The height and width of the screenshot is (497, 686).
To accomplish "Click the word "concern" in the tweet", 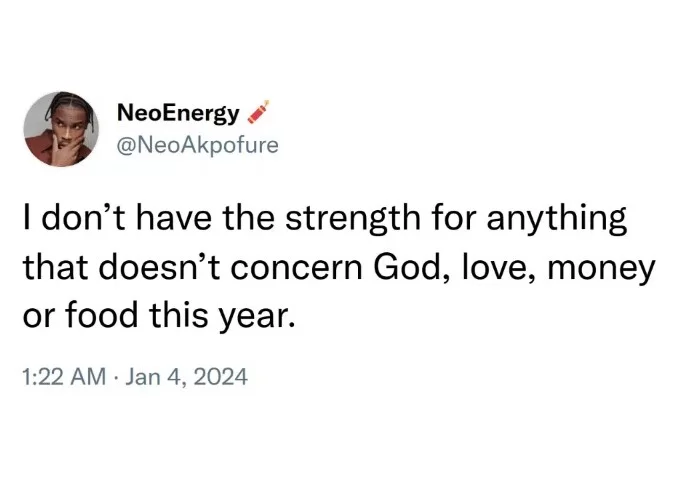I will click(296, 268).
